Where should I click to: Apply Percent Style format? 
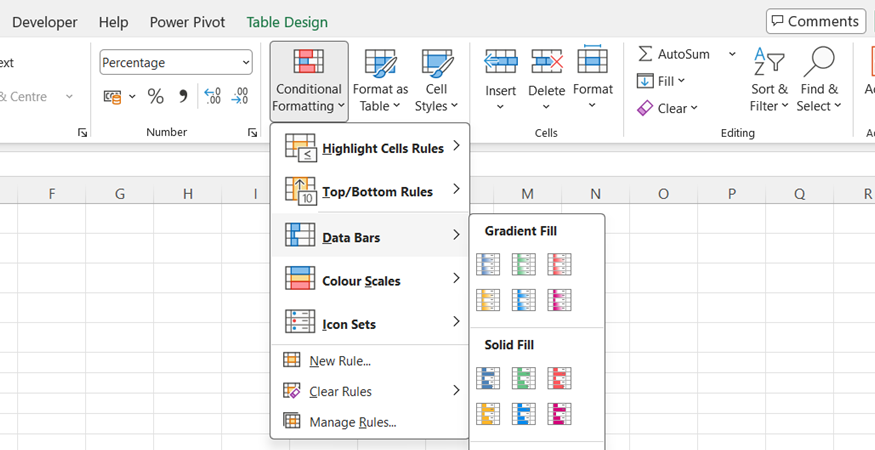click(x=156, y=97)
